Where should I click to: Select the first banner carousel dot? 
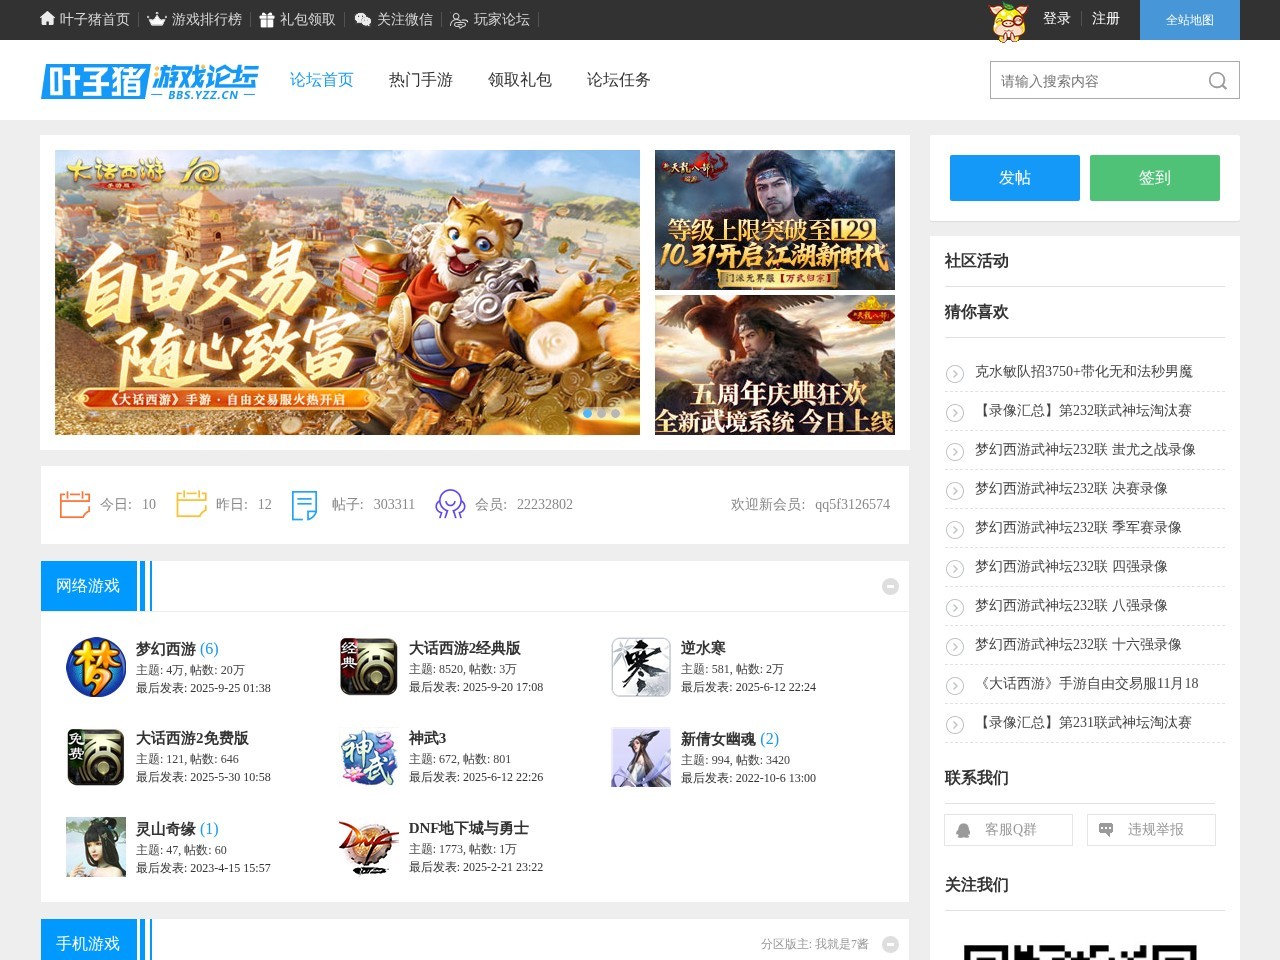(x=588, y=413)
